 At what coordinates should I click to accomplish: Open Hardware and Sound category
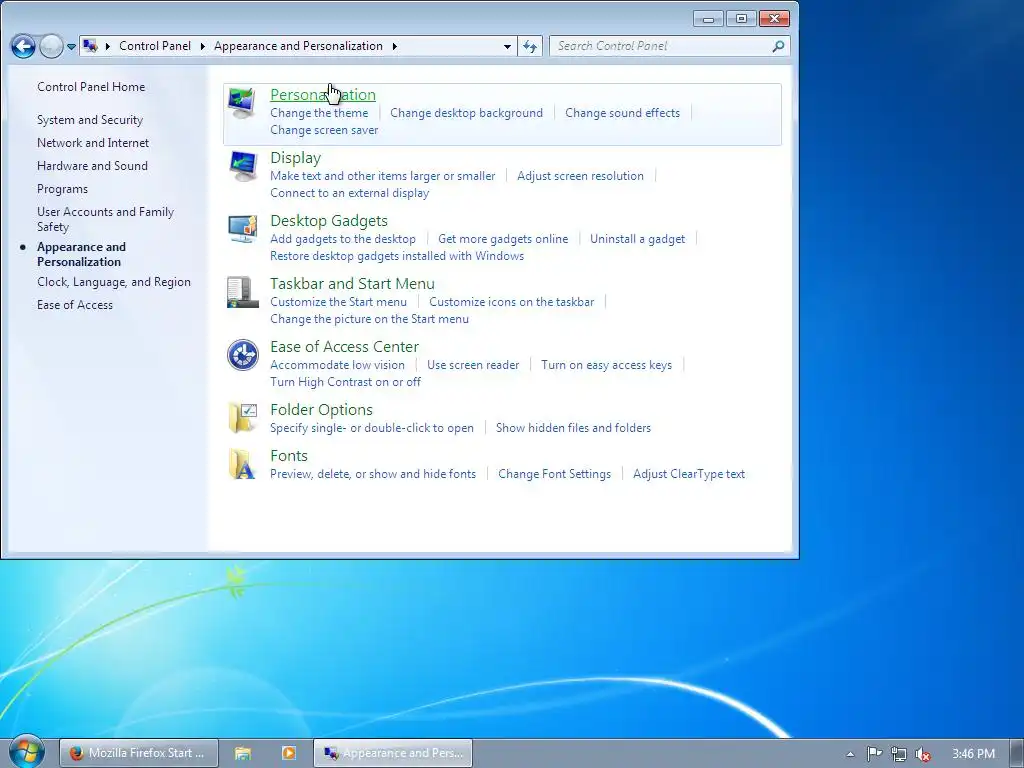[92, 166]
